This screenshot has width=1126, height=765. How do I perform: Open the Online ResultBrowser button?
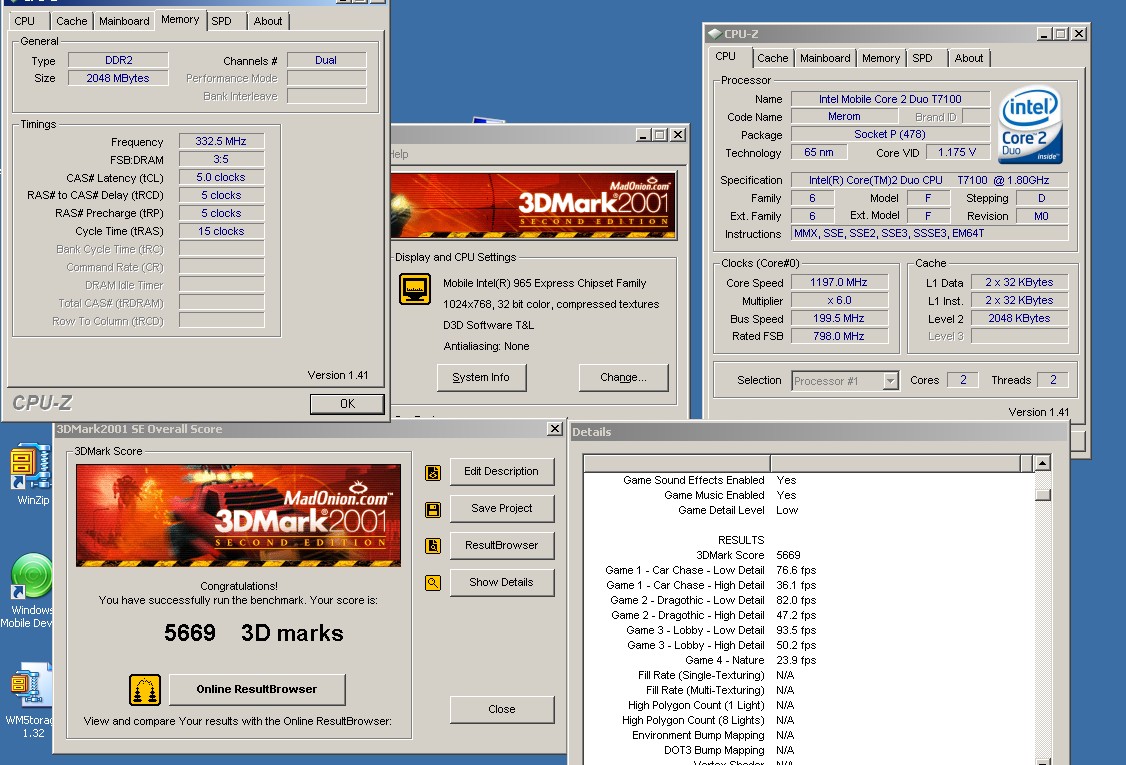pos(256,689)
